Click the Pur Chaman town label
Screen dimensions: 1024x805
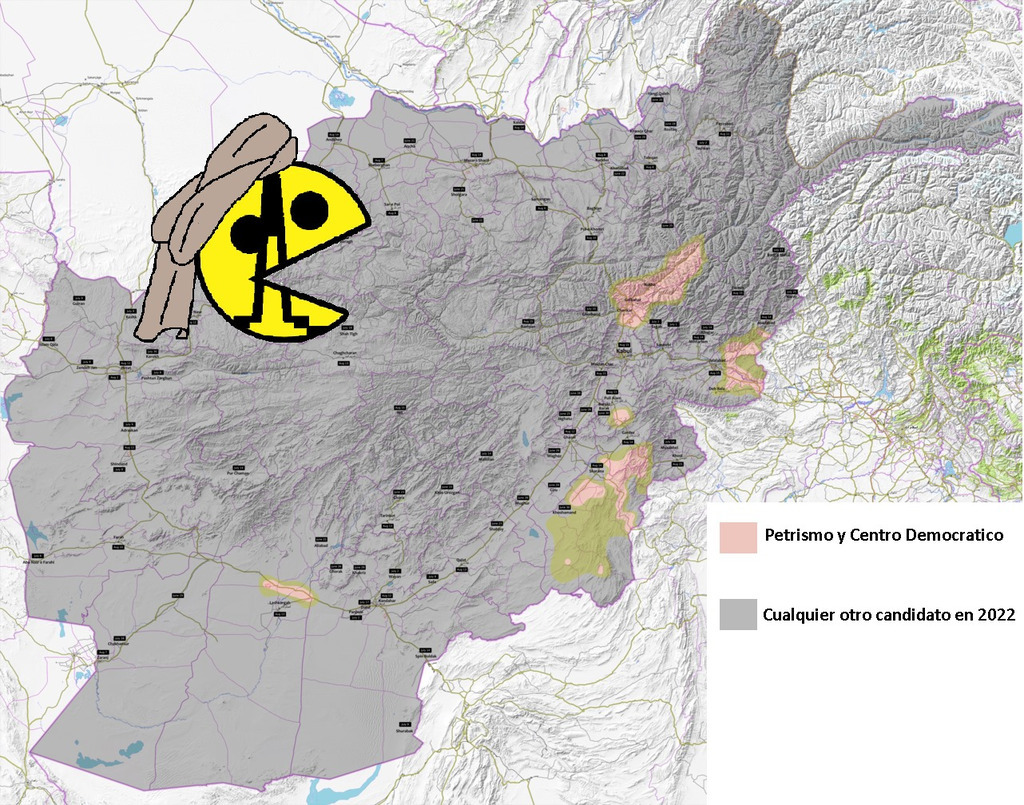point(236,474)
